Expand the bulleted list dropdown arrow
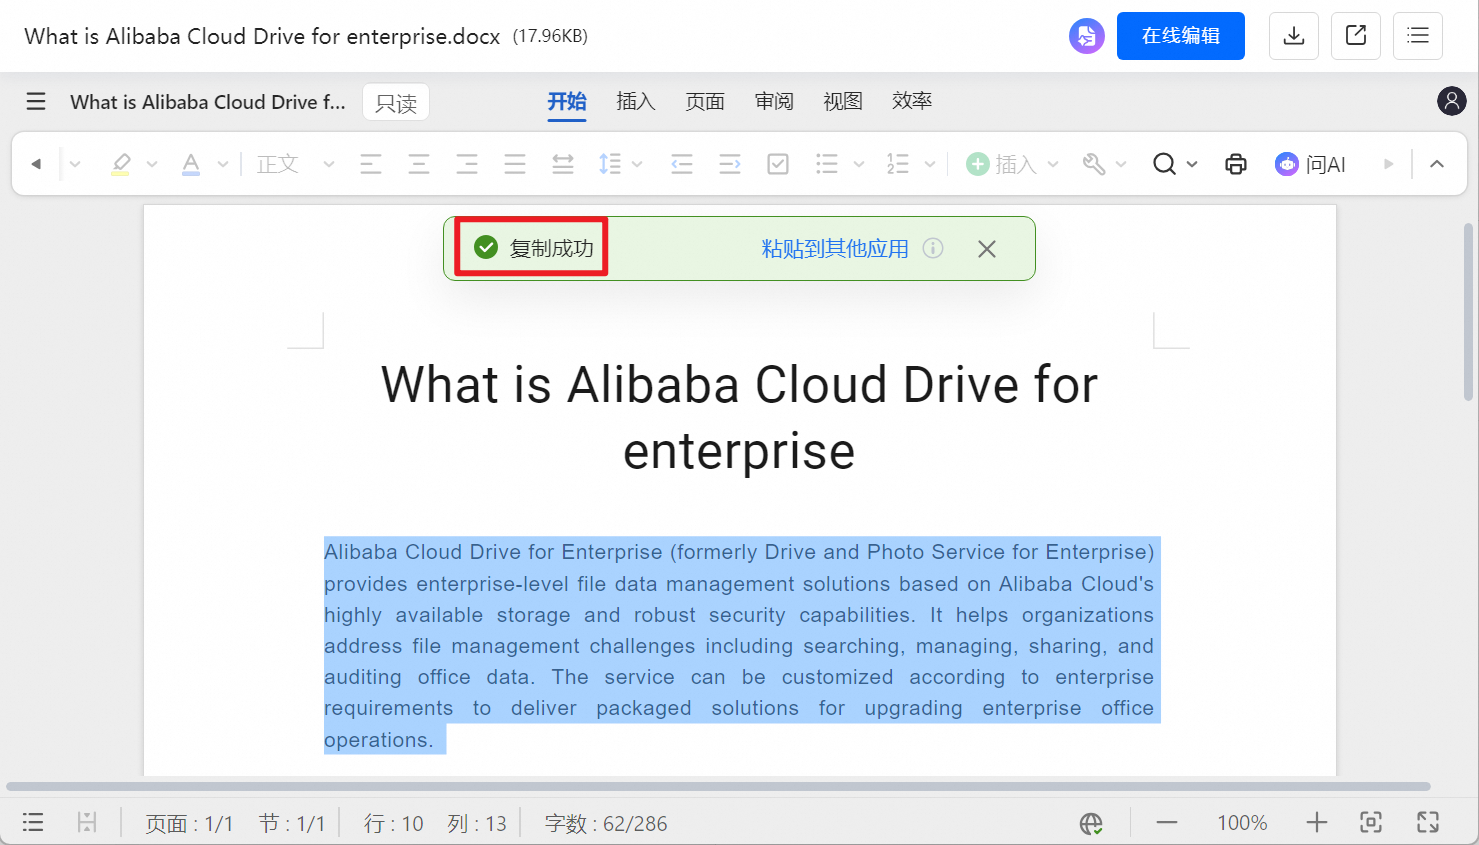This screenshot has height=845, width=1479. (859, 164)
